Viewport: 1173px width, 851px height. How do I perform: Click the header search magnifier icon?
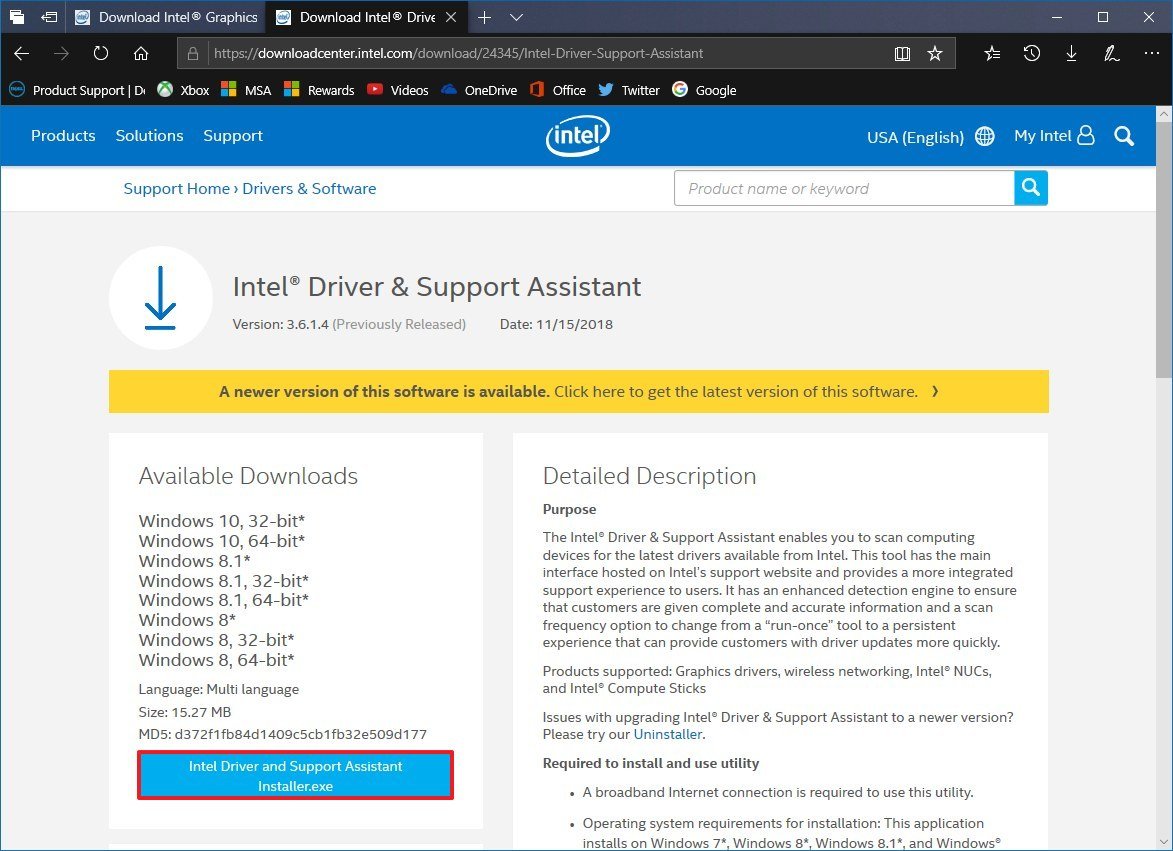click(1124, 136)
